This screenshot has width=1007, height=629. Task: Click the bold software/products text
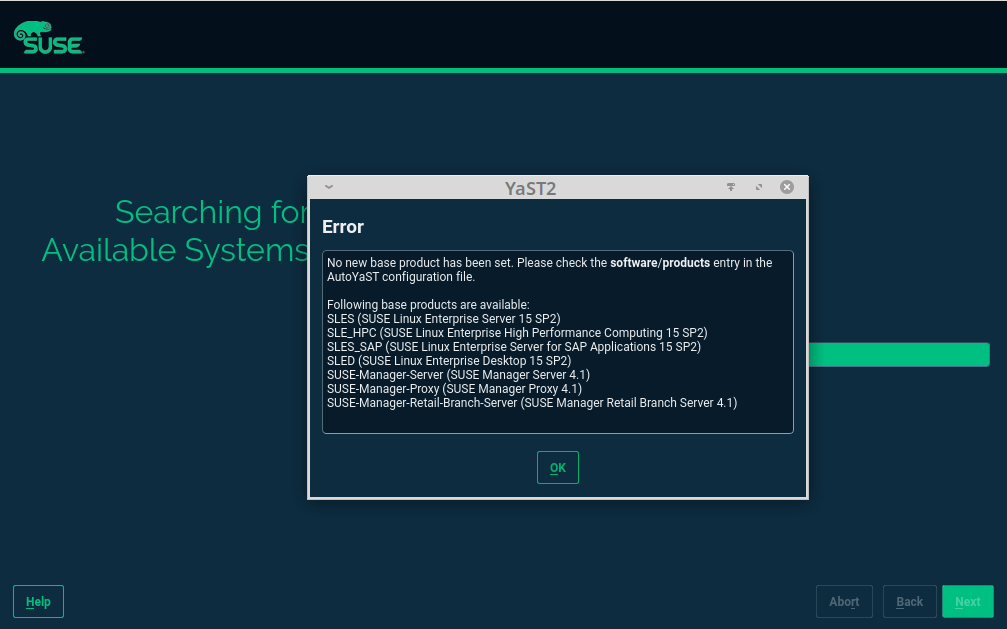point(660,263)
